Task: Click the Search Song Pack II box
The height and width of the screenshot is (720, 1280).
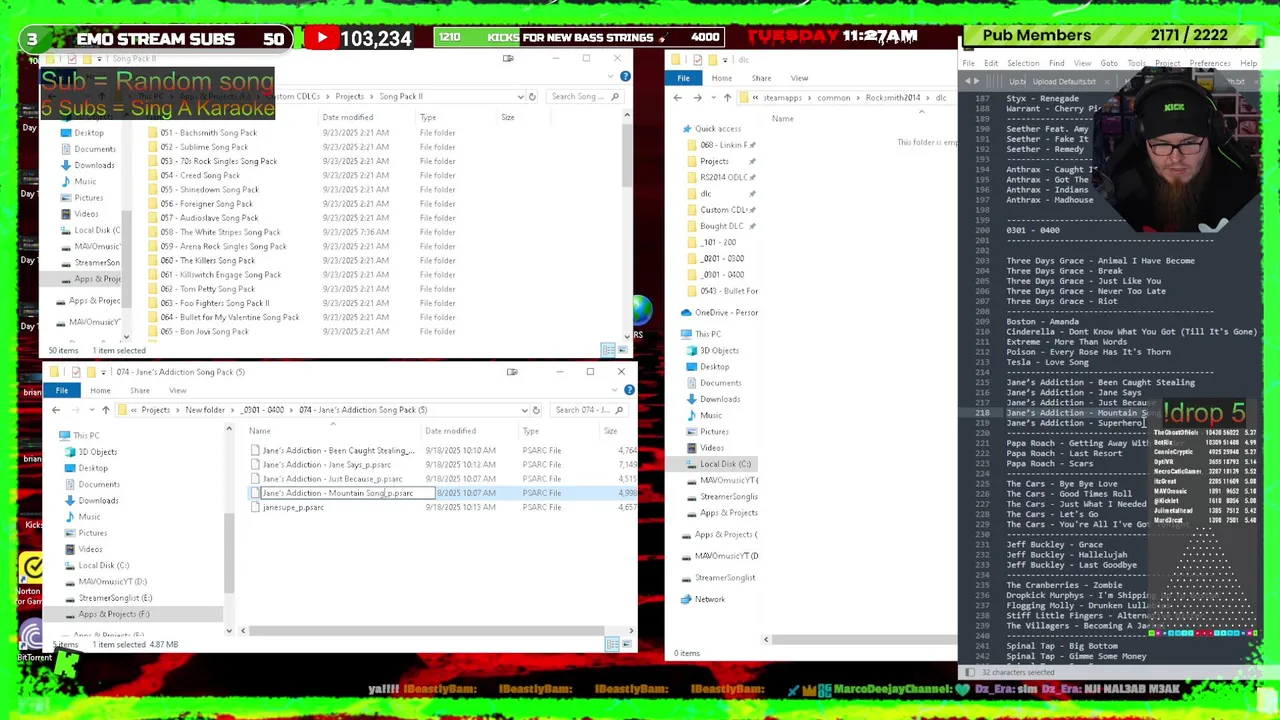Action: coord(583,97)
